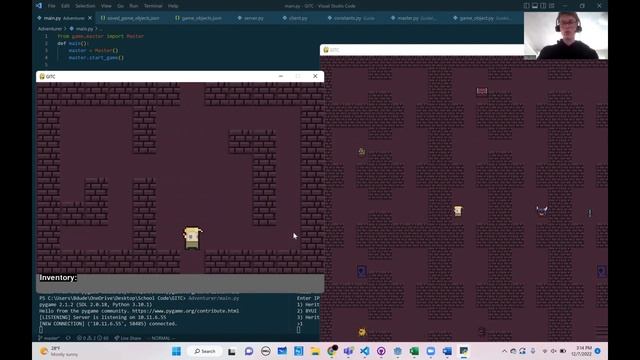
Task: Click the treasure chest sprite in right window
Action: pyautogui.click(x=482, y=91)
